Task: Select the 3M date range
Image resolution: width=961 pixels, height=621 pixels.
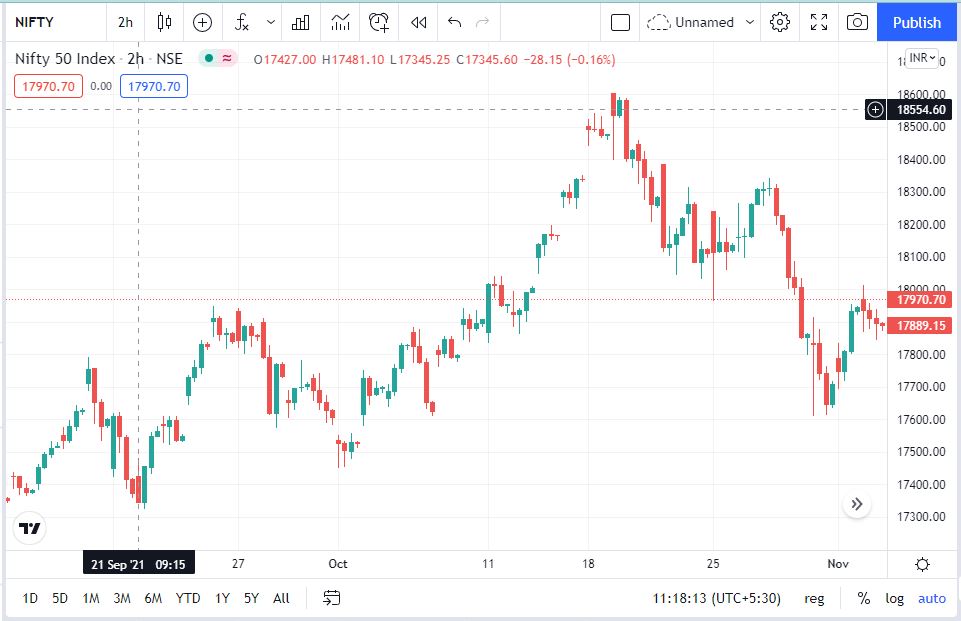Action: point(122,598)
